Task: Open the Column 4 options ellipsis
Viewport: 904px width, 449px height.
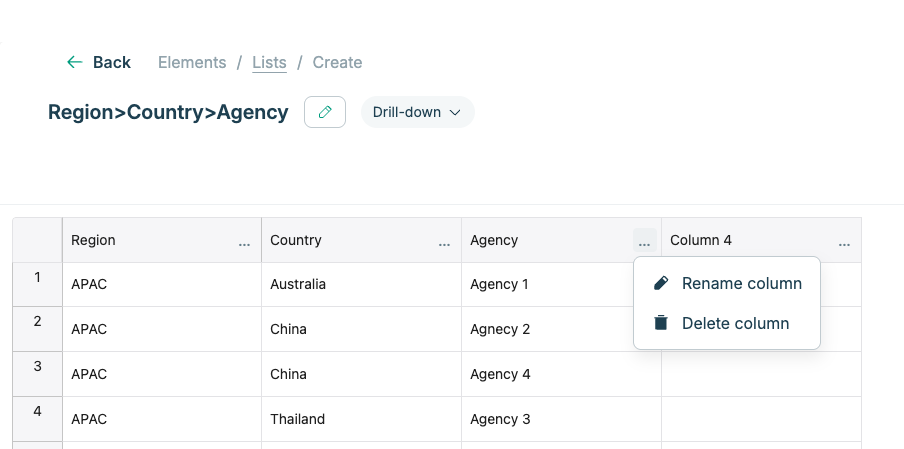Action: [x=844, y=244]
